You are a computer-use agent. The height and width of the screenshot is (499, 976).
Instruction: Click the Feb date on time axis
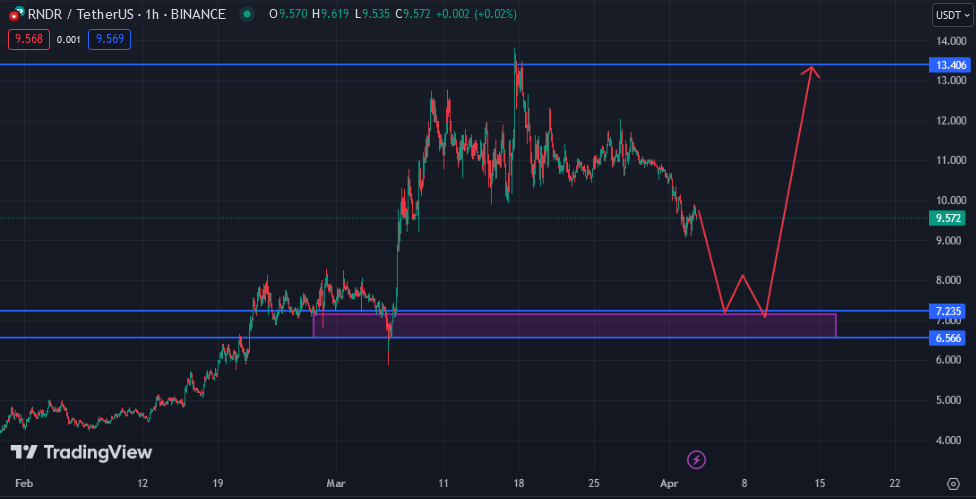coord(23,483)
